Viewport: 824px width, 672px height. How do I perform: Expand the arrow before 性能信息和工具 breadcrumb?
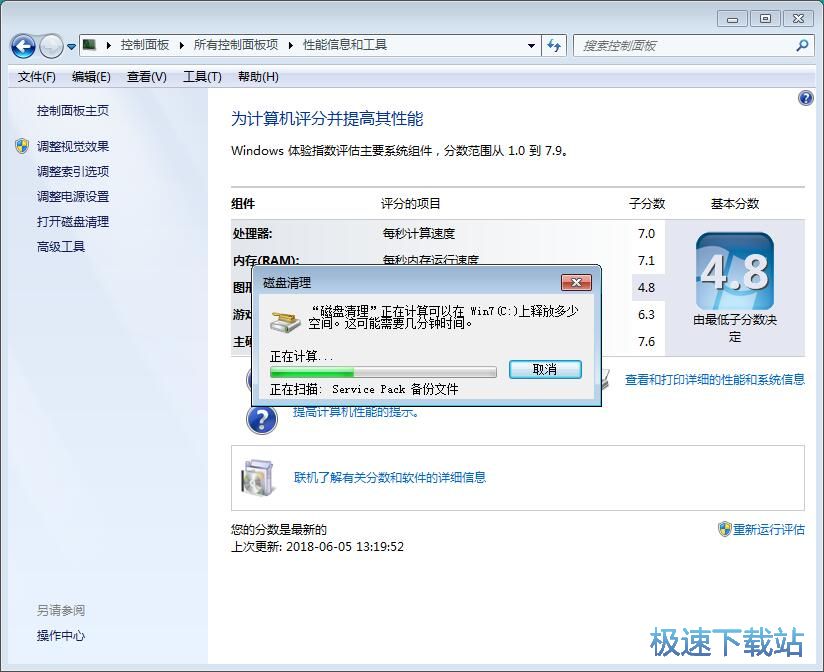(291, 45)
